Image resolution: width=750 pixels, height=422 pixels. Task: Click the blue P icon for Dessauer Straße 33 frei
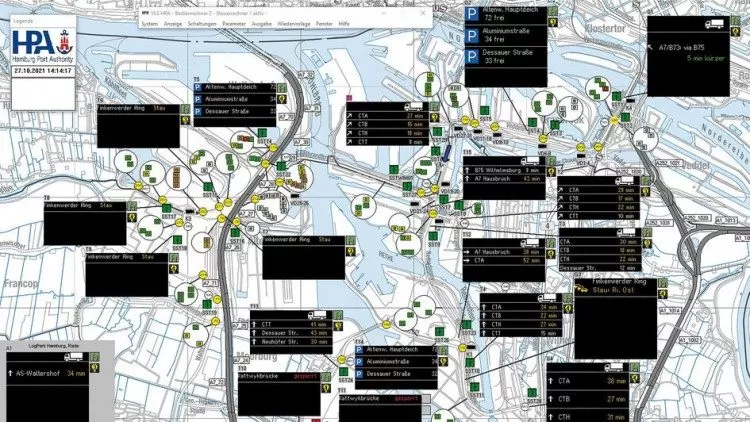pos(472,56)
